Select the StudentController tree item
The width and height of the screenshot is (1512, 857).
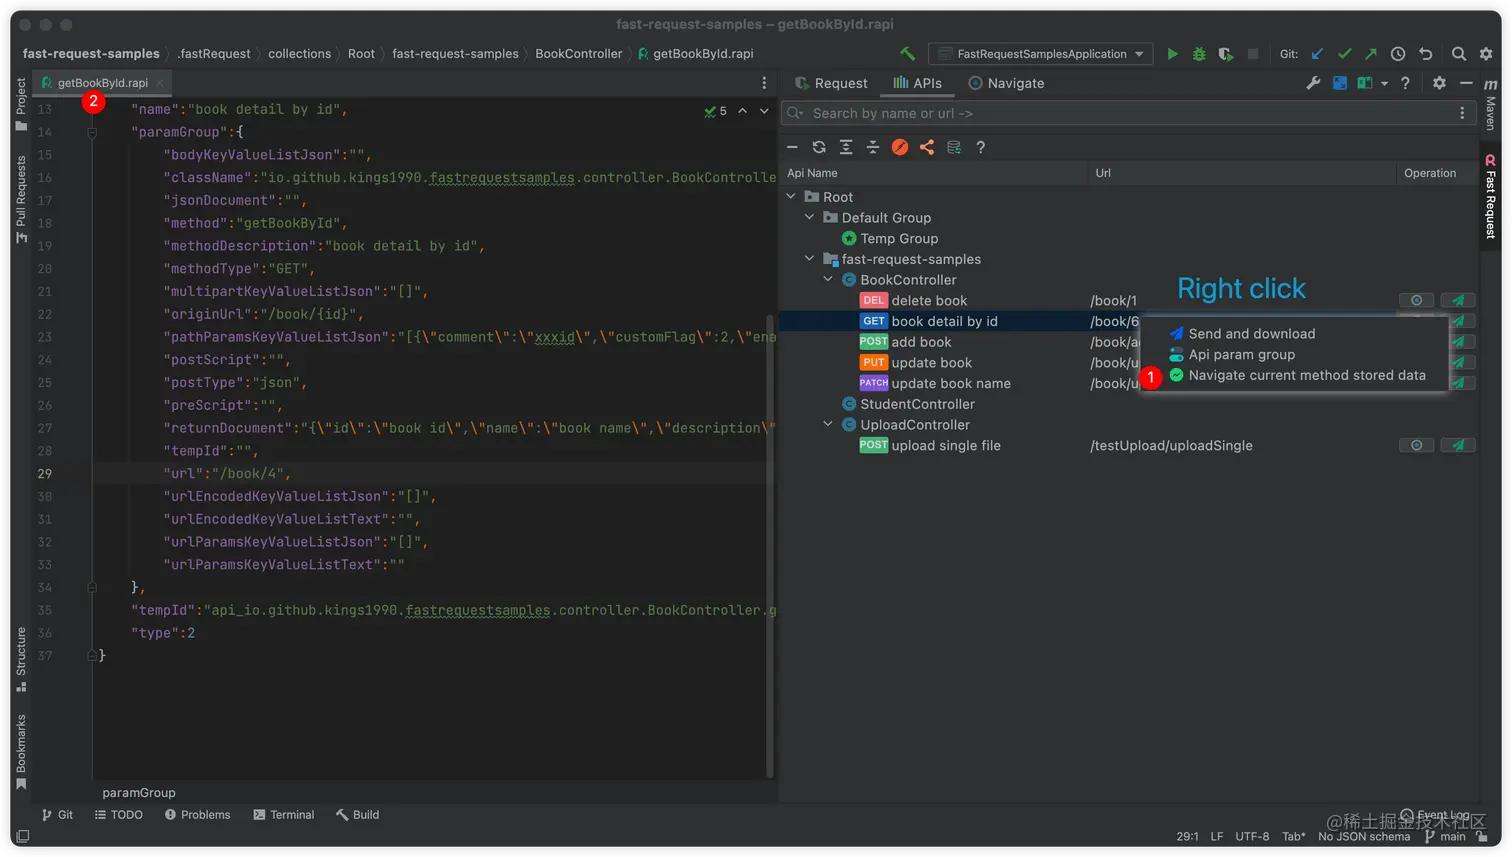917,404
